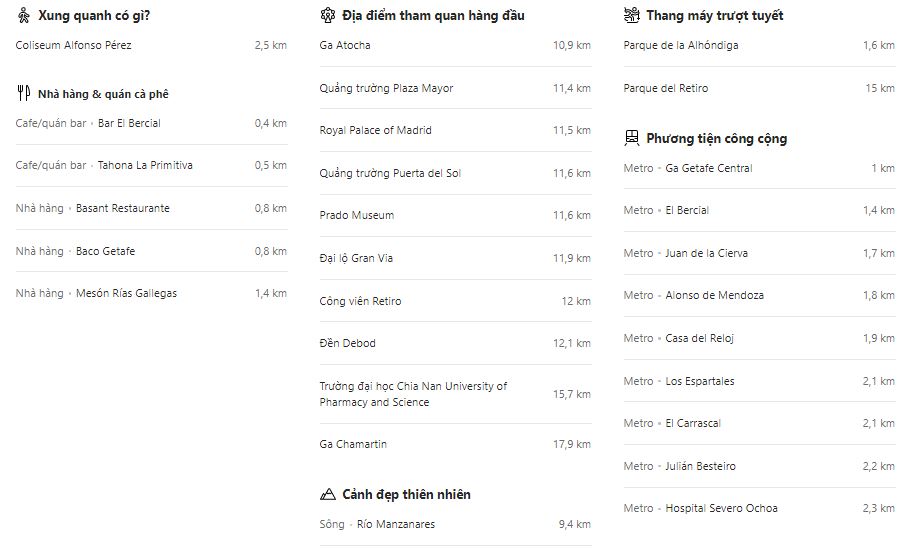The width and height of the screenshot is (917, 549).
Task: Open the Đền Debod attraction row
Action: 348,343
